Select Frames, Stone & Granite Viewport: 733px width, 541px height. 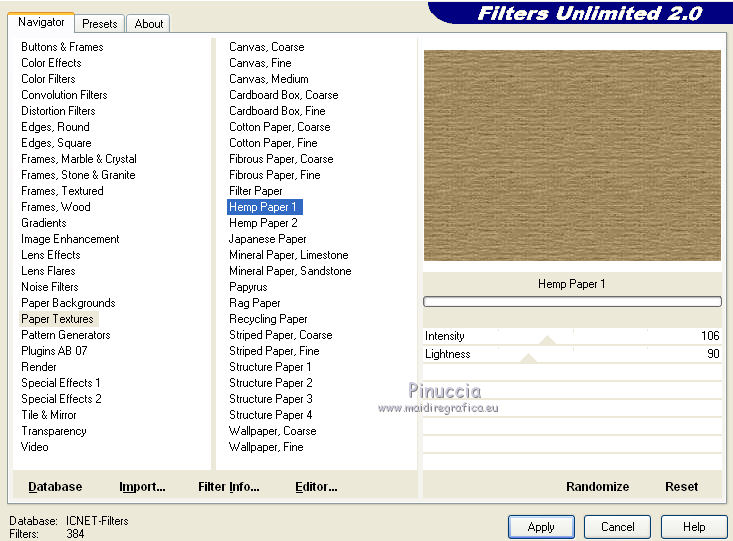click(x=78, y=175)
